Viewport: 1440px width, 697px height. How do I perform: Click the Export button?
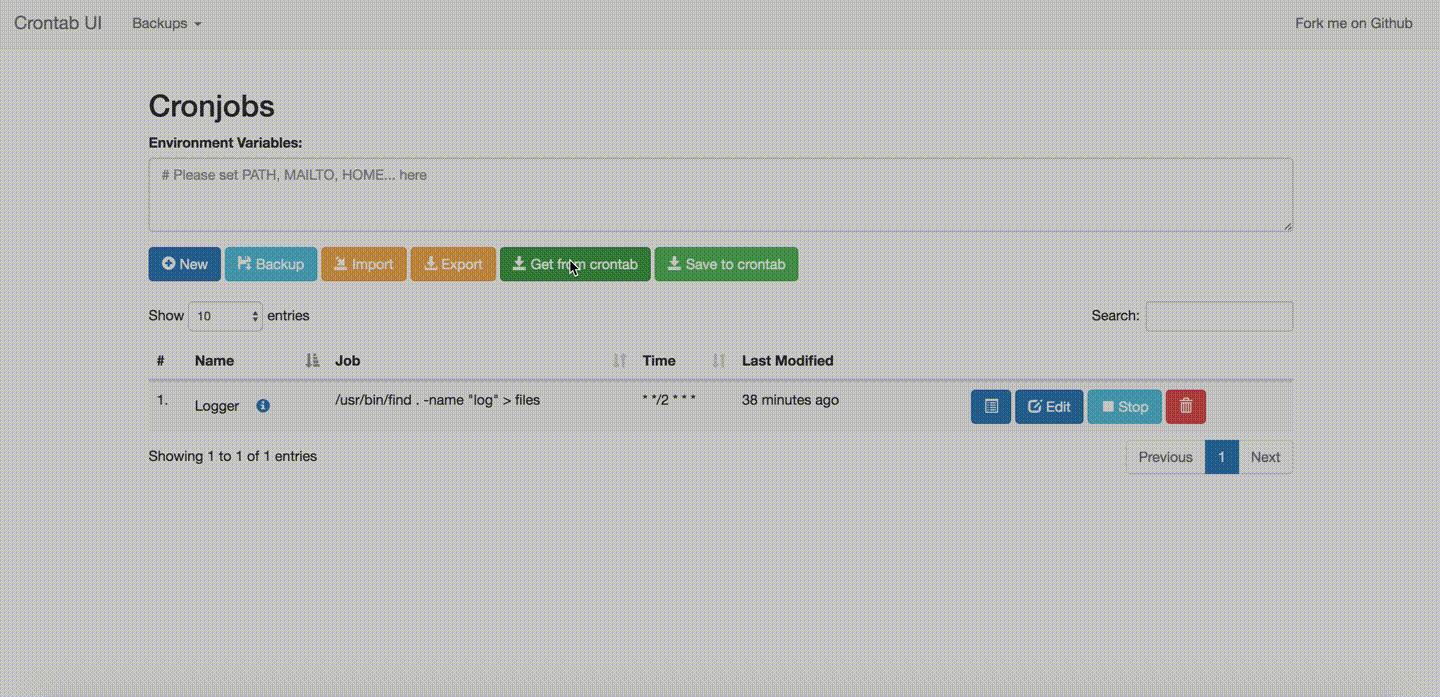coord(453,264)
